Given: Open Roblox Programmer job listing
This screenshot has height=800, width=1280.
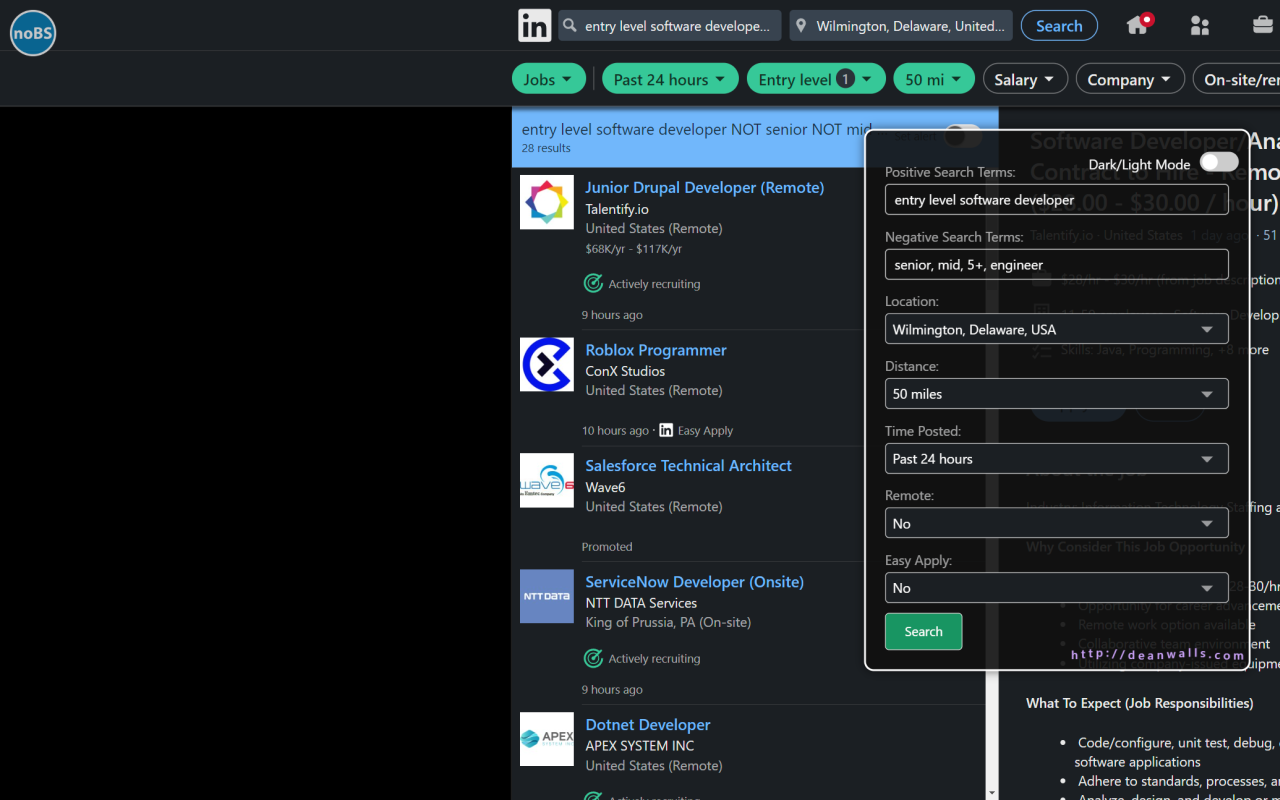Looking at the screenshot, I should (656, 350).
